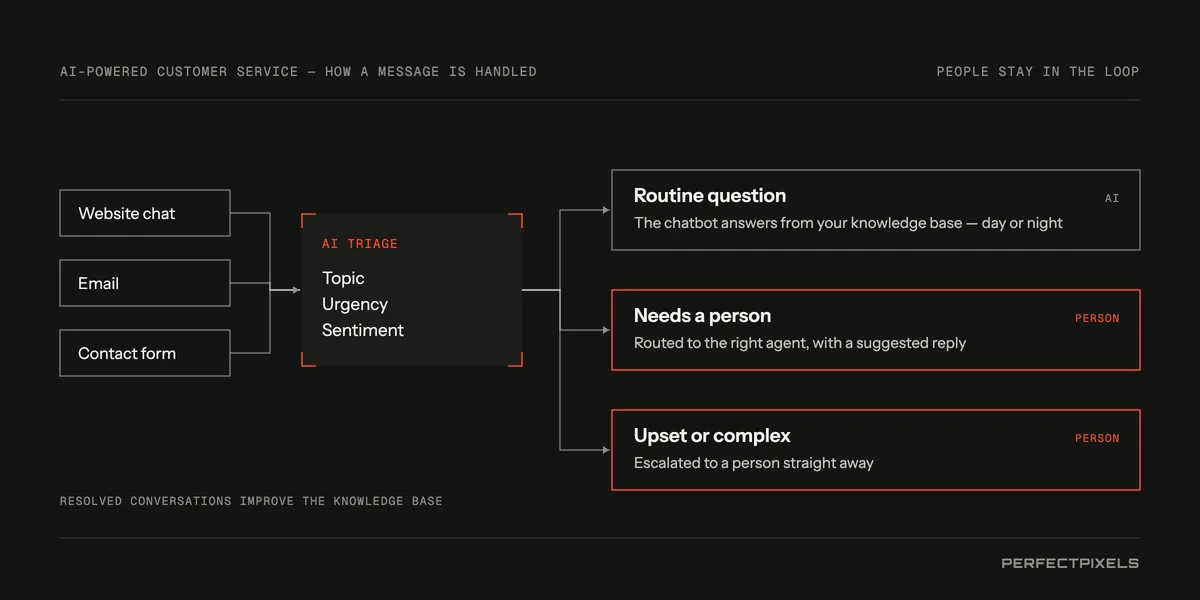This screenshot has height=600, width=1200.
Task: Click PERSON tag on Needs a person card
Action: click(1097, 318)
